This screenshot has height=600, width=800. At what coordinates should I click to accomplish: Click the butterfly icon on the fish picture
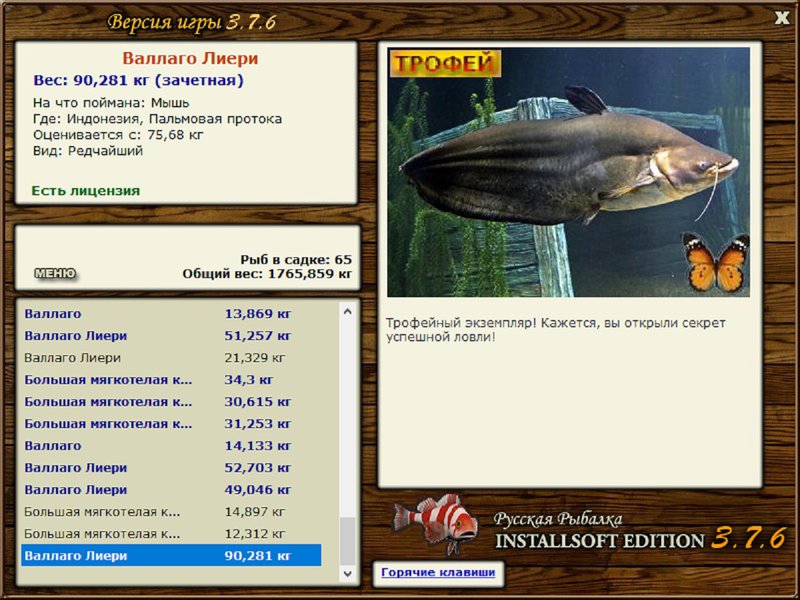pos(716,263)
